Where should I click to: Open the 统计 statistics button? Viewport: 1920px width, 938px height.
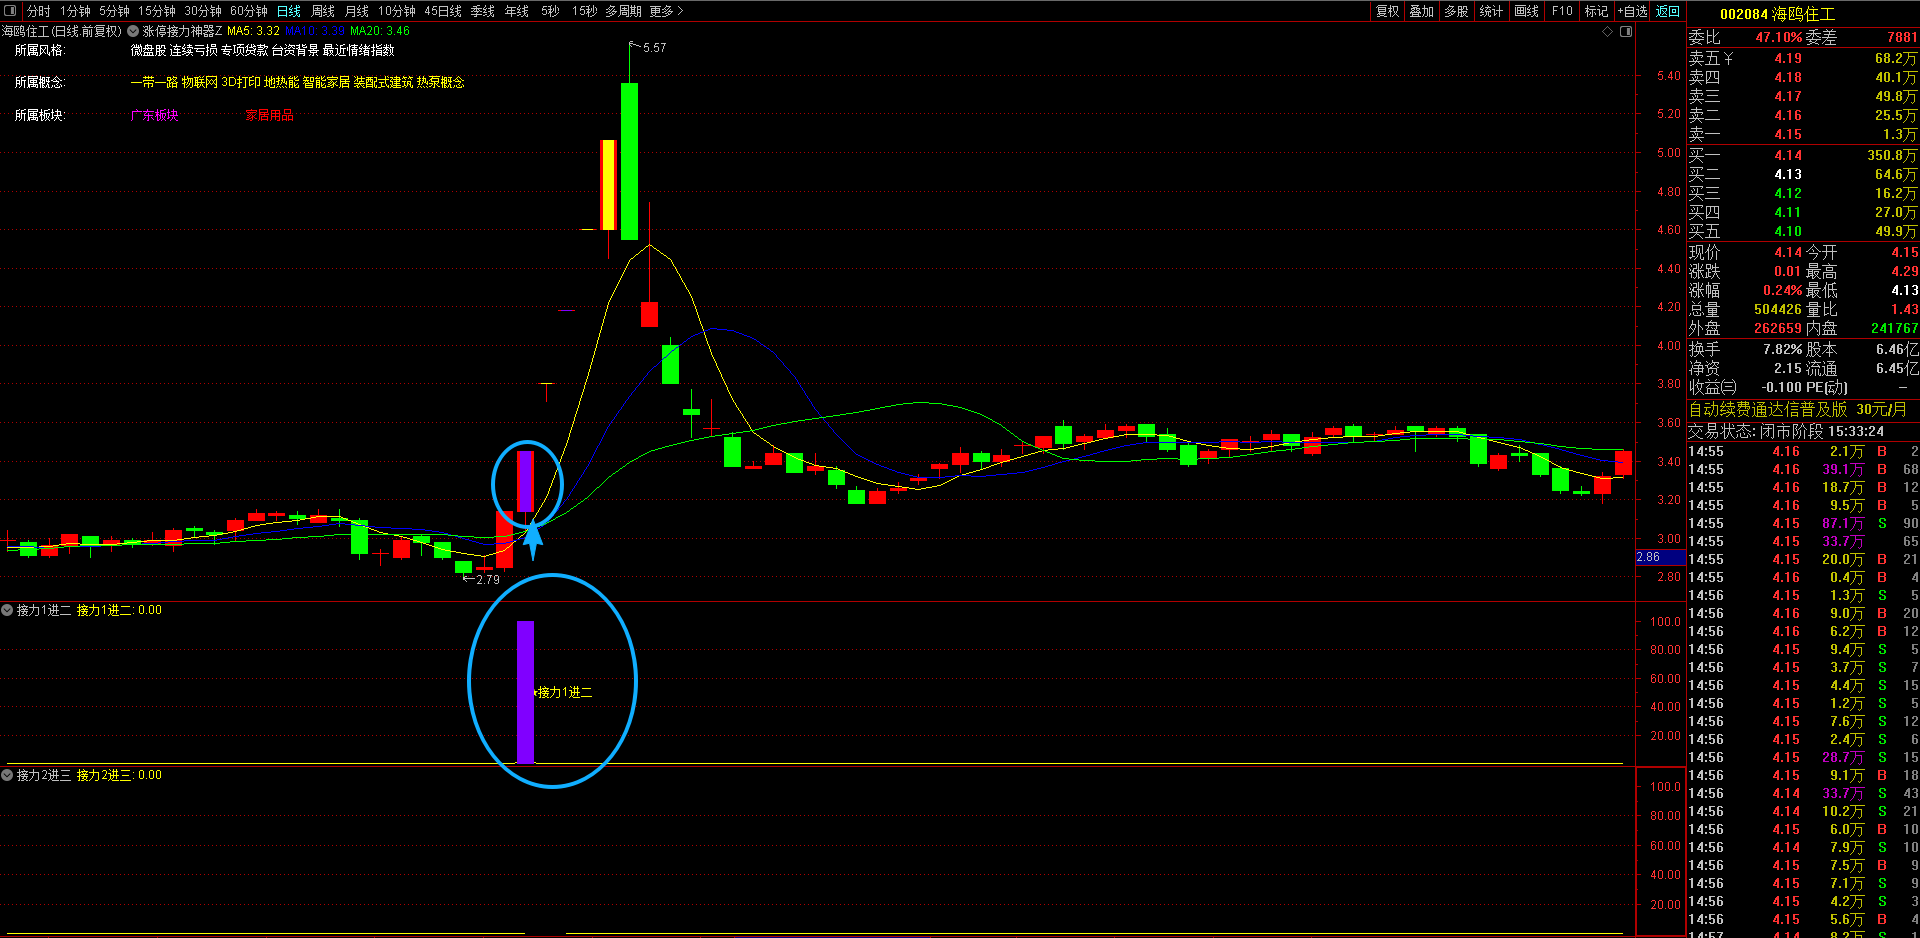[1491, 11]
